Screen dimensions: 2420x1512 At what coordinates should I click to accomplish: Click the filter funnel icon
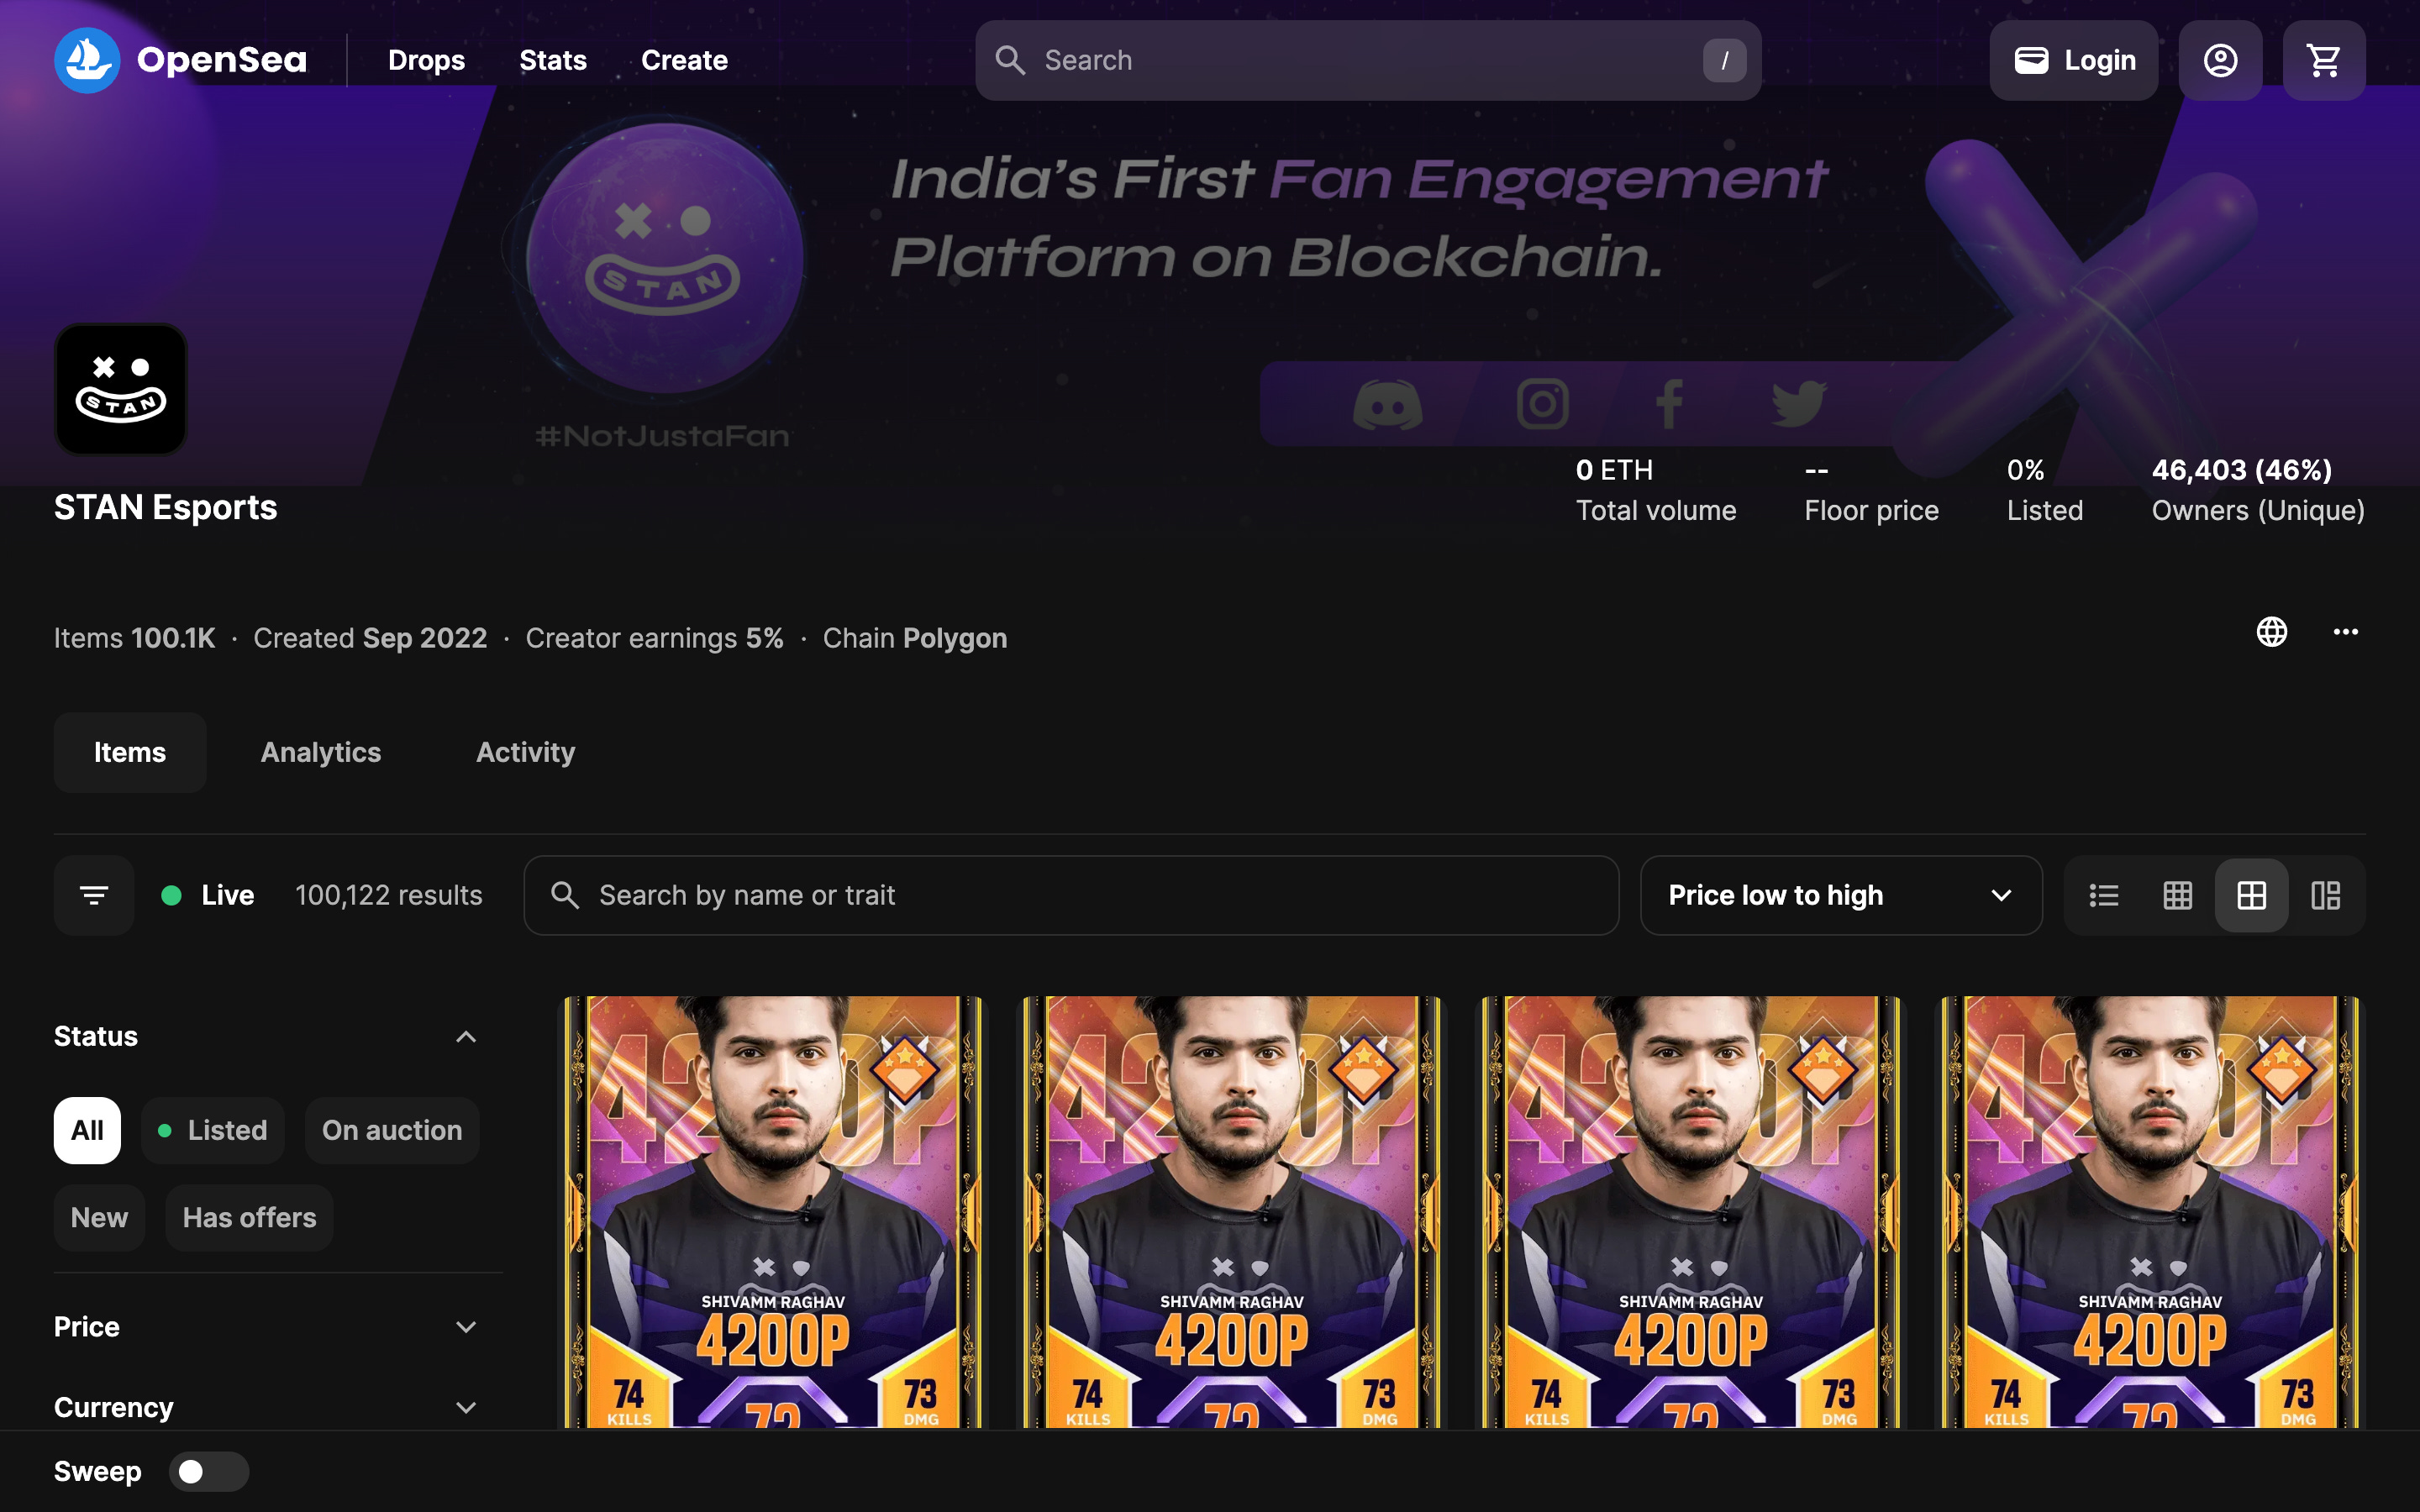click(94, 895)
